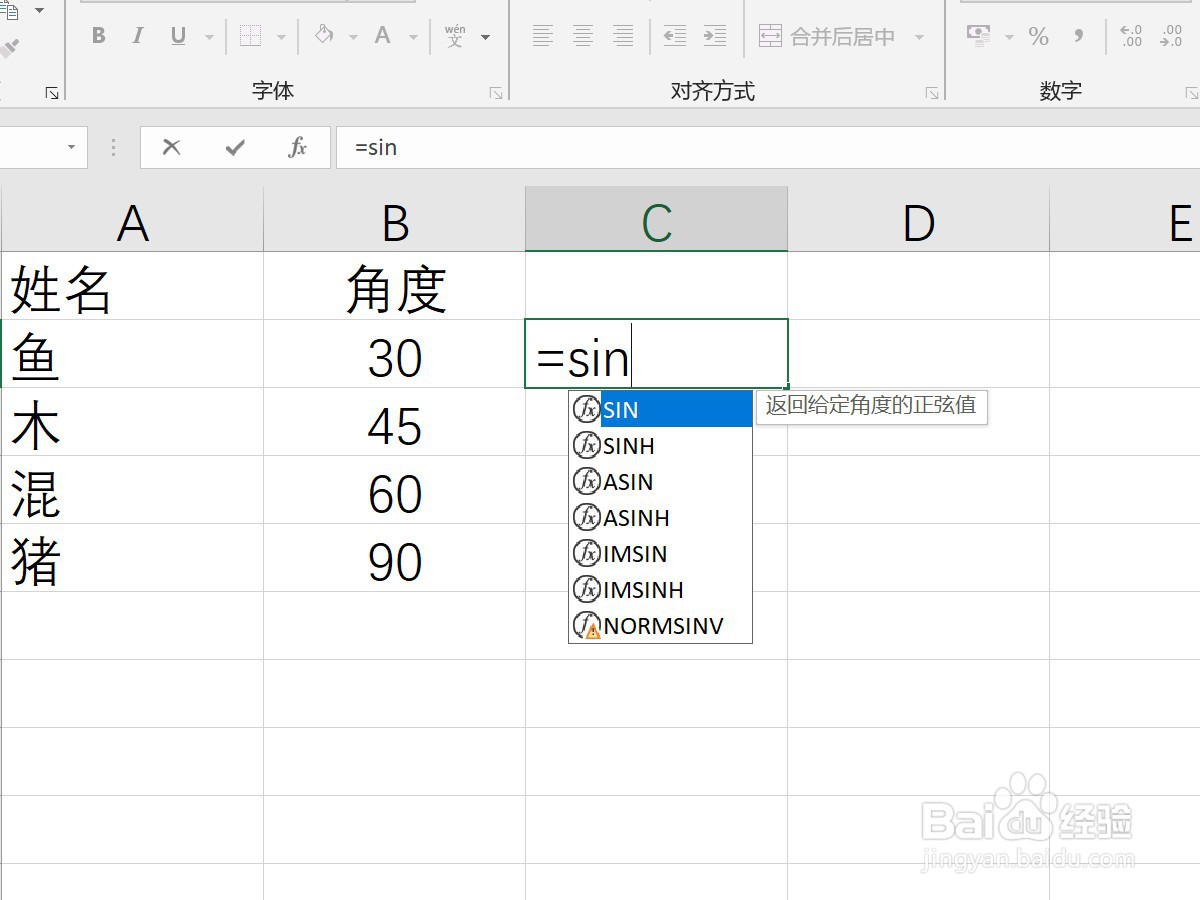The height and width of the screenshot is (900, 1200).
Task: Confirm formula entry with the checkmark icon
Action: click(233, 147)
